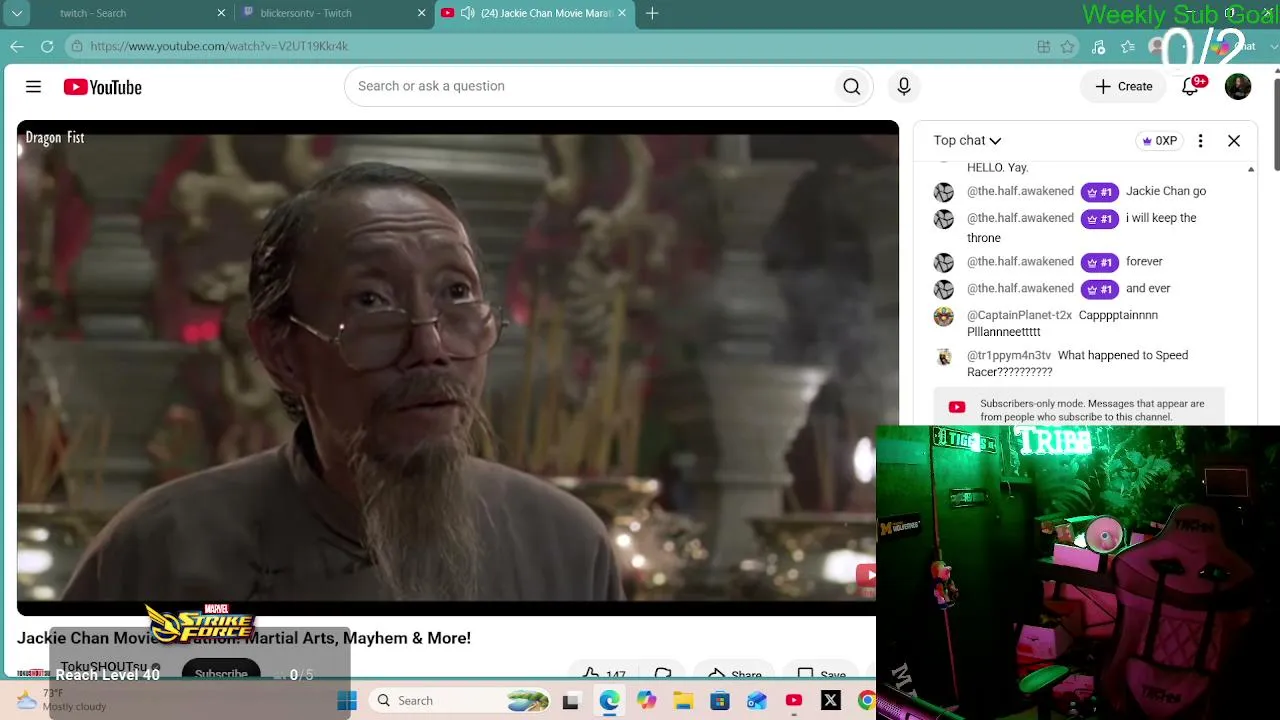
Task: Share the video with the Share button
Action: (735, 676)
